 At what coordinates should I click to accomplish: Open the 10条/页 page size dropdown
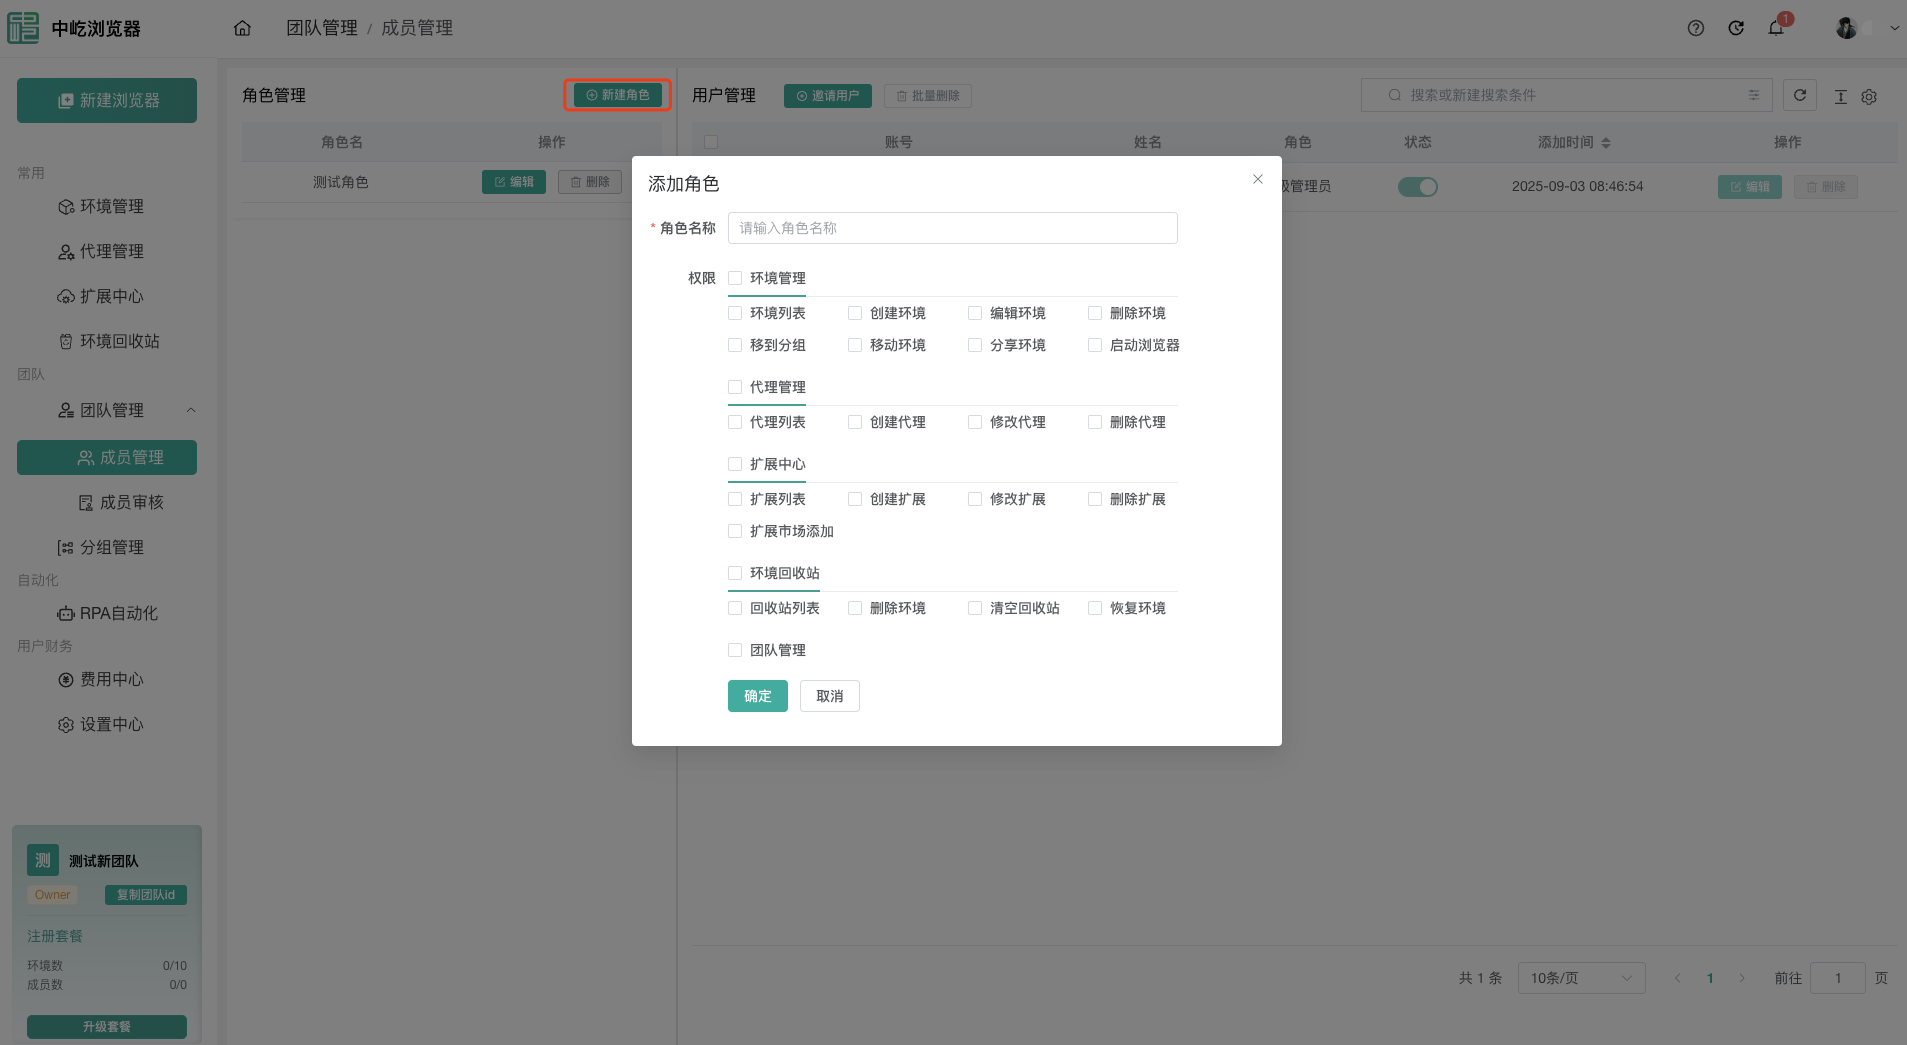click(x=1581, y=978)
